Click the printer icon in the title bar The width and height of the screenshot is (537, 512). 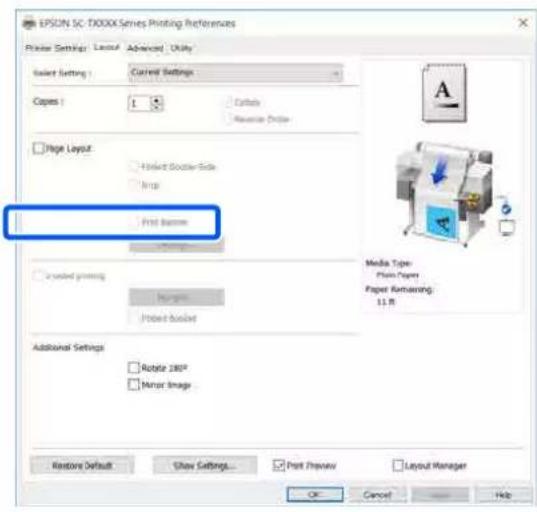tap(29, 24)
